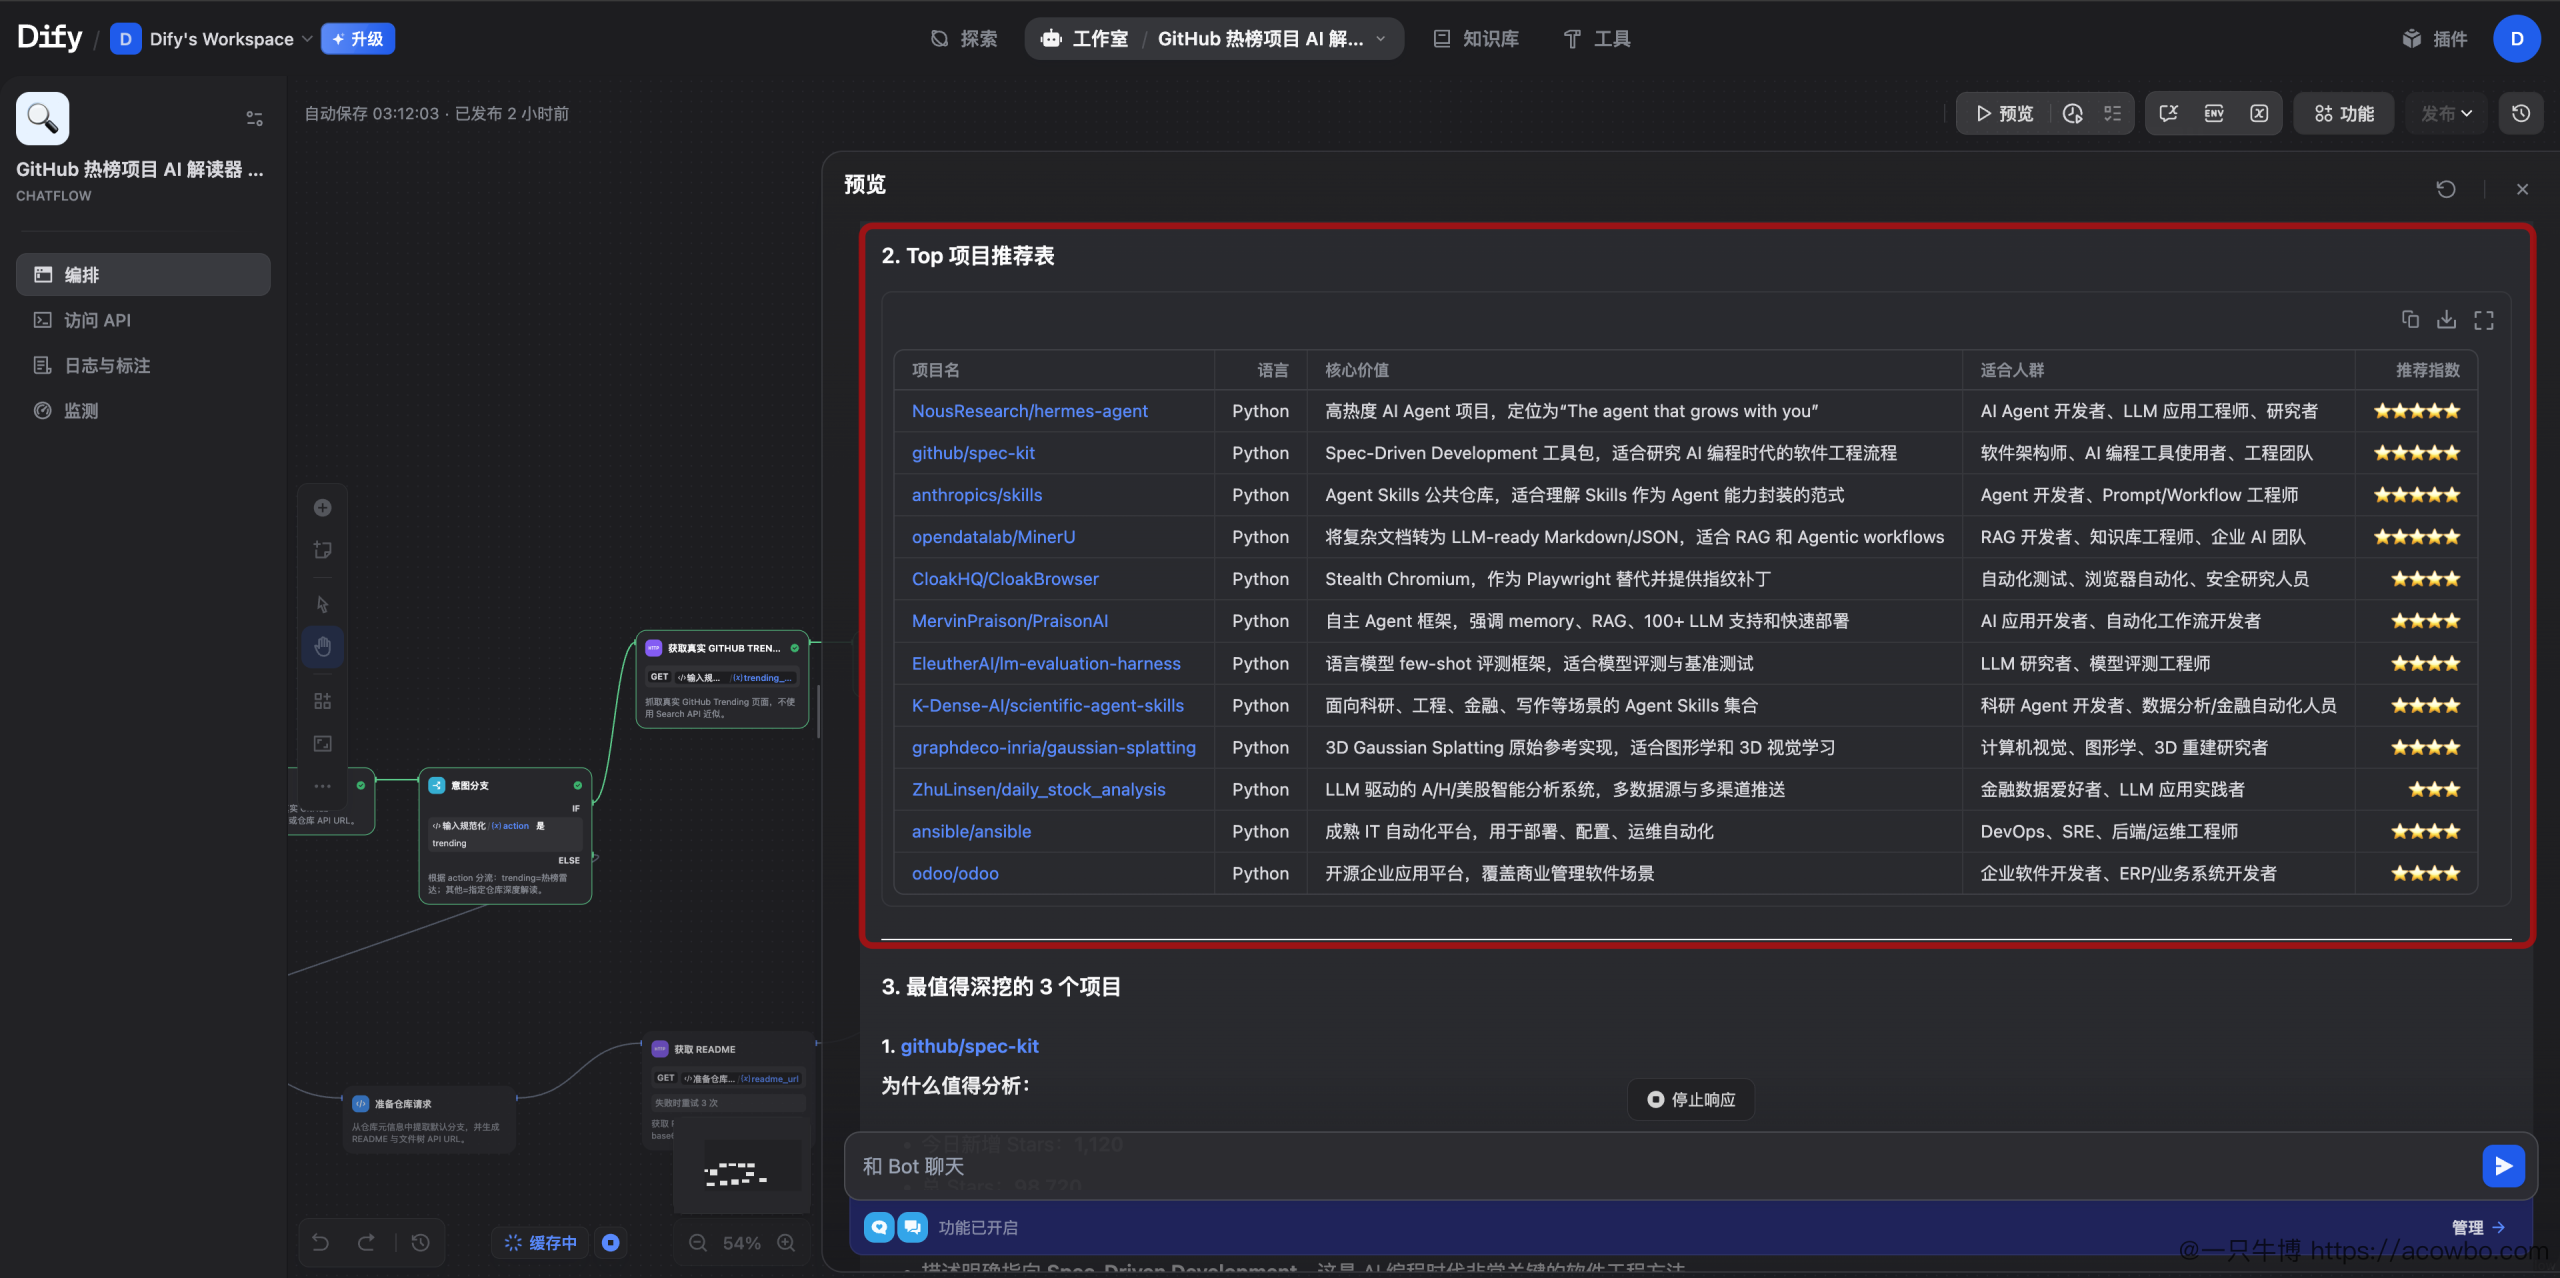Open the K-Dense-AI/scientific-agent-skills link

pos(1047,705)
